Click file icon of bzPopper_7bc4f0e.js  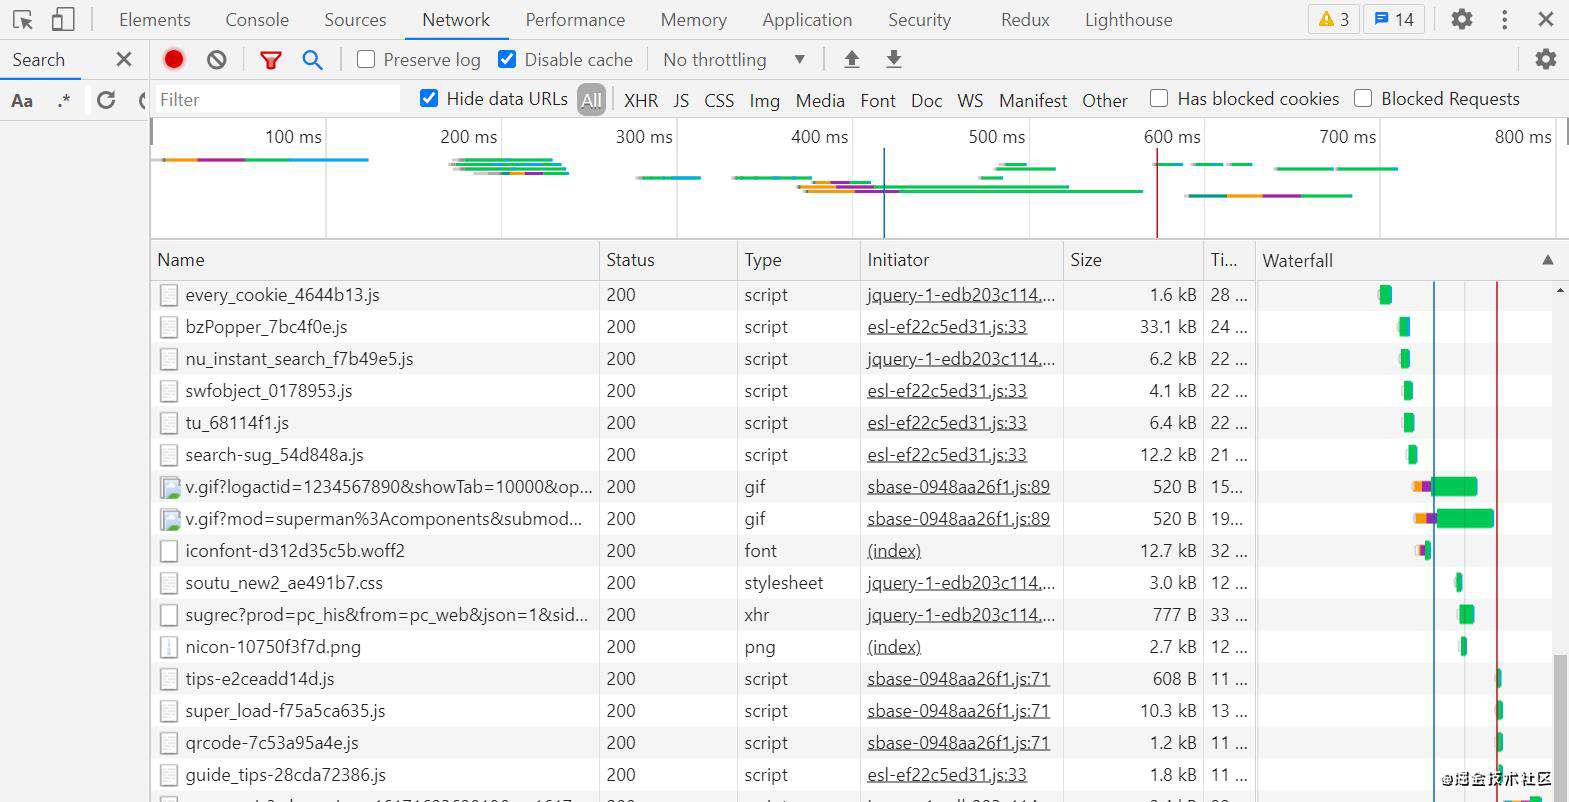pyautogui.click(x=169, y=327)
